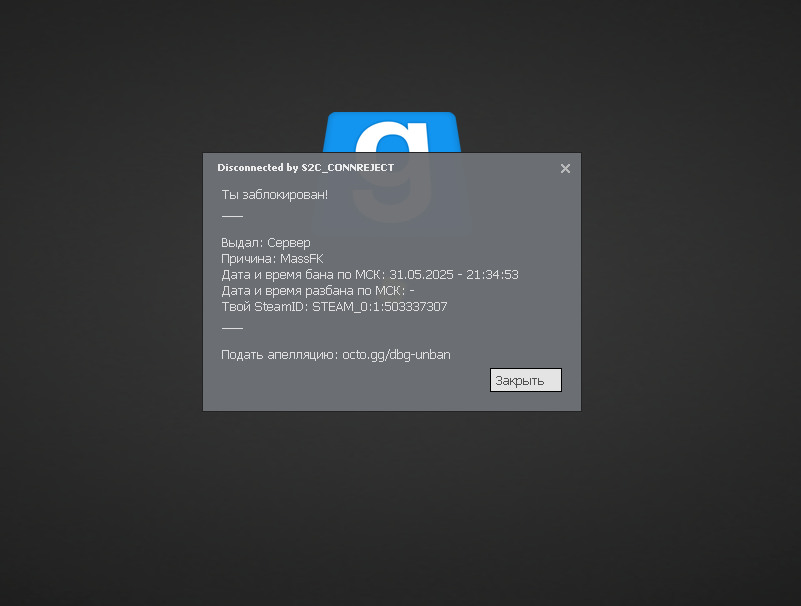Screen dimensions: 801x606
Task: Click the 'Выдал:' label
Action: pyautogui.click(x=242, y=243)
